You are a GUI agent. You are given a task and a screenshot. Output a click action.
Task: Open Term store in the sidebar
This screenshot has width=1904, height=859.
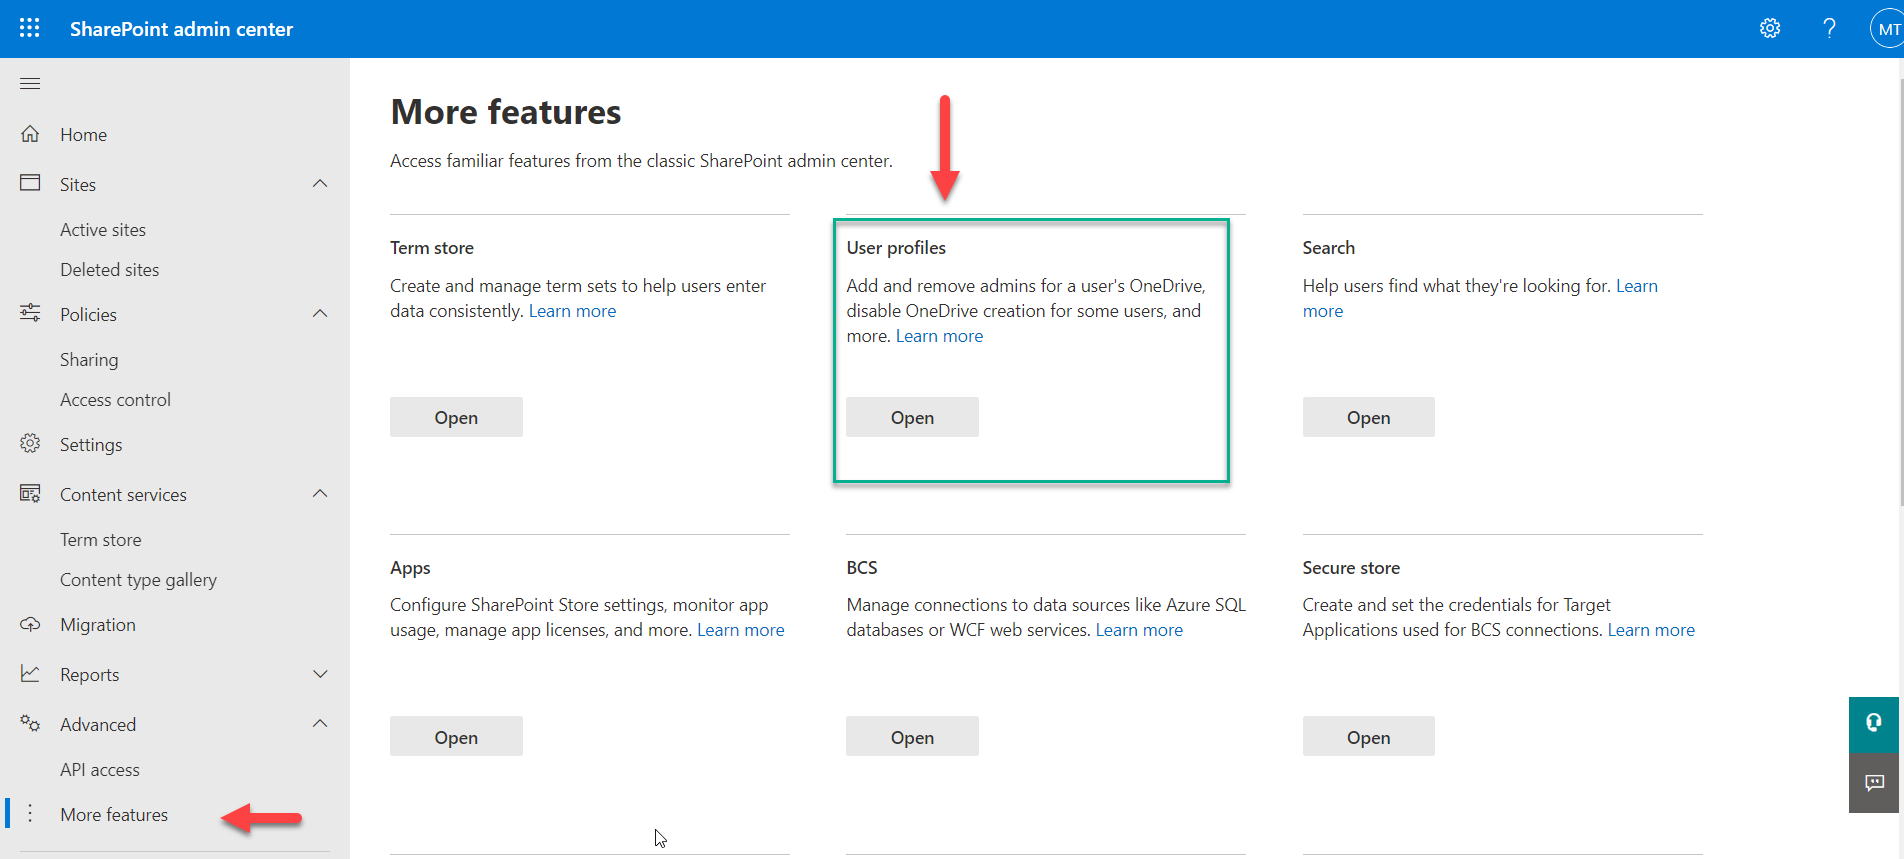tap(101, 540)
